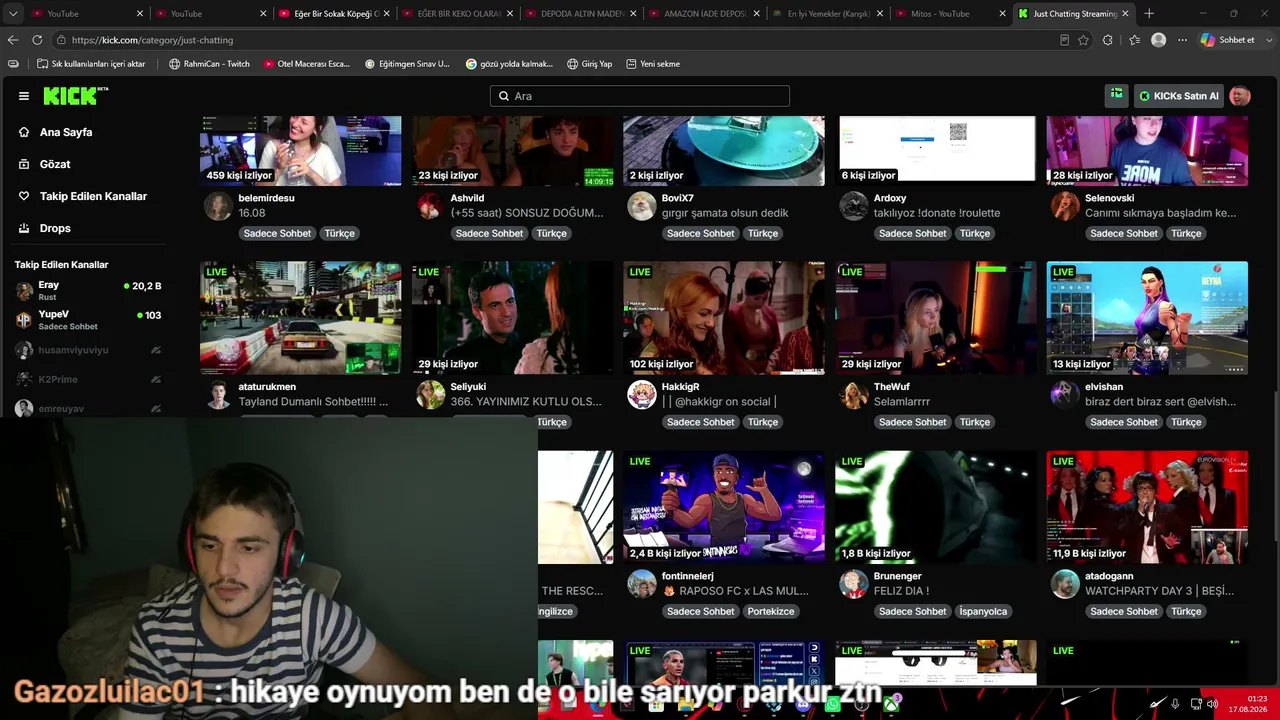Image resolution: width=1280 pixels, height=720 pixels.
Task: Click the browser back arrow
Action: tap(13, 40)
